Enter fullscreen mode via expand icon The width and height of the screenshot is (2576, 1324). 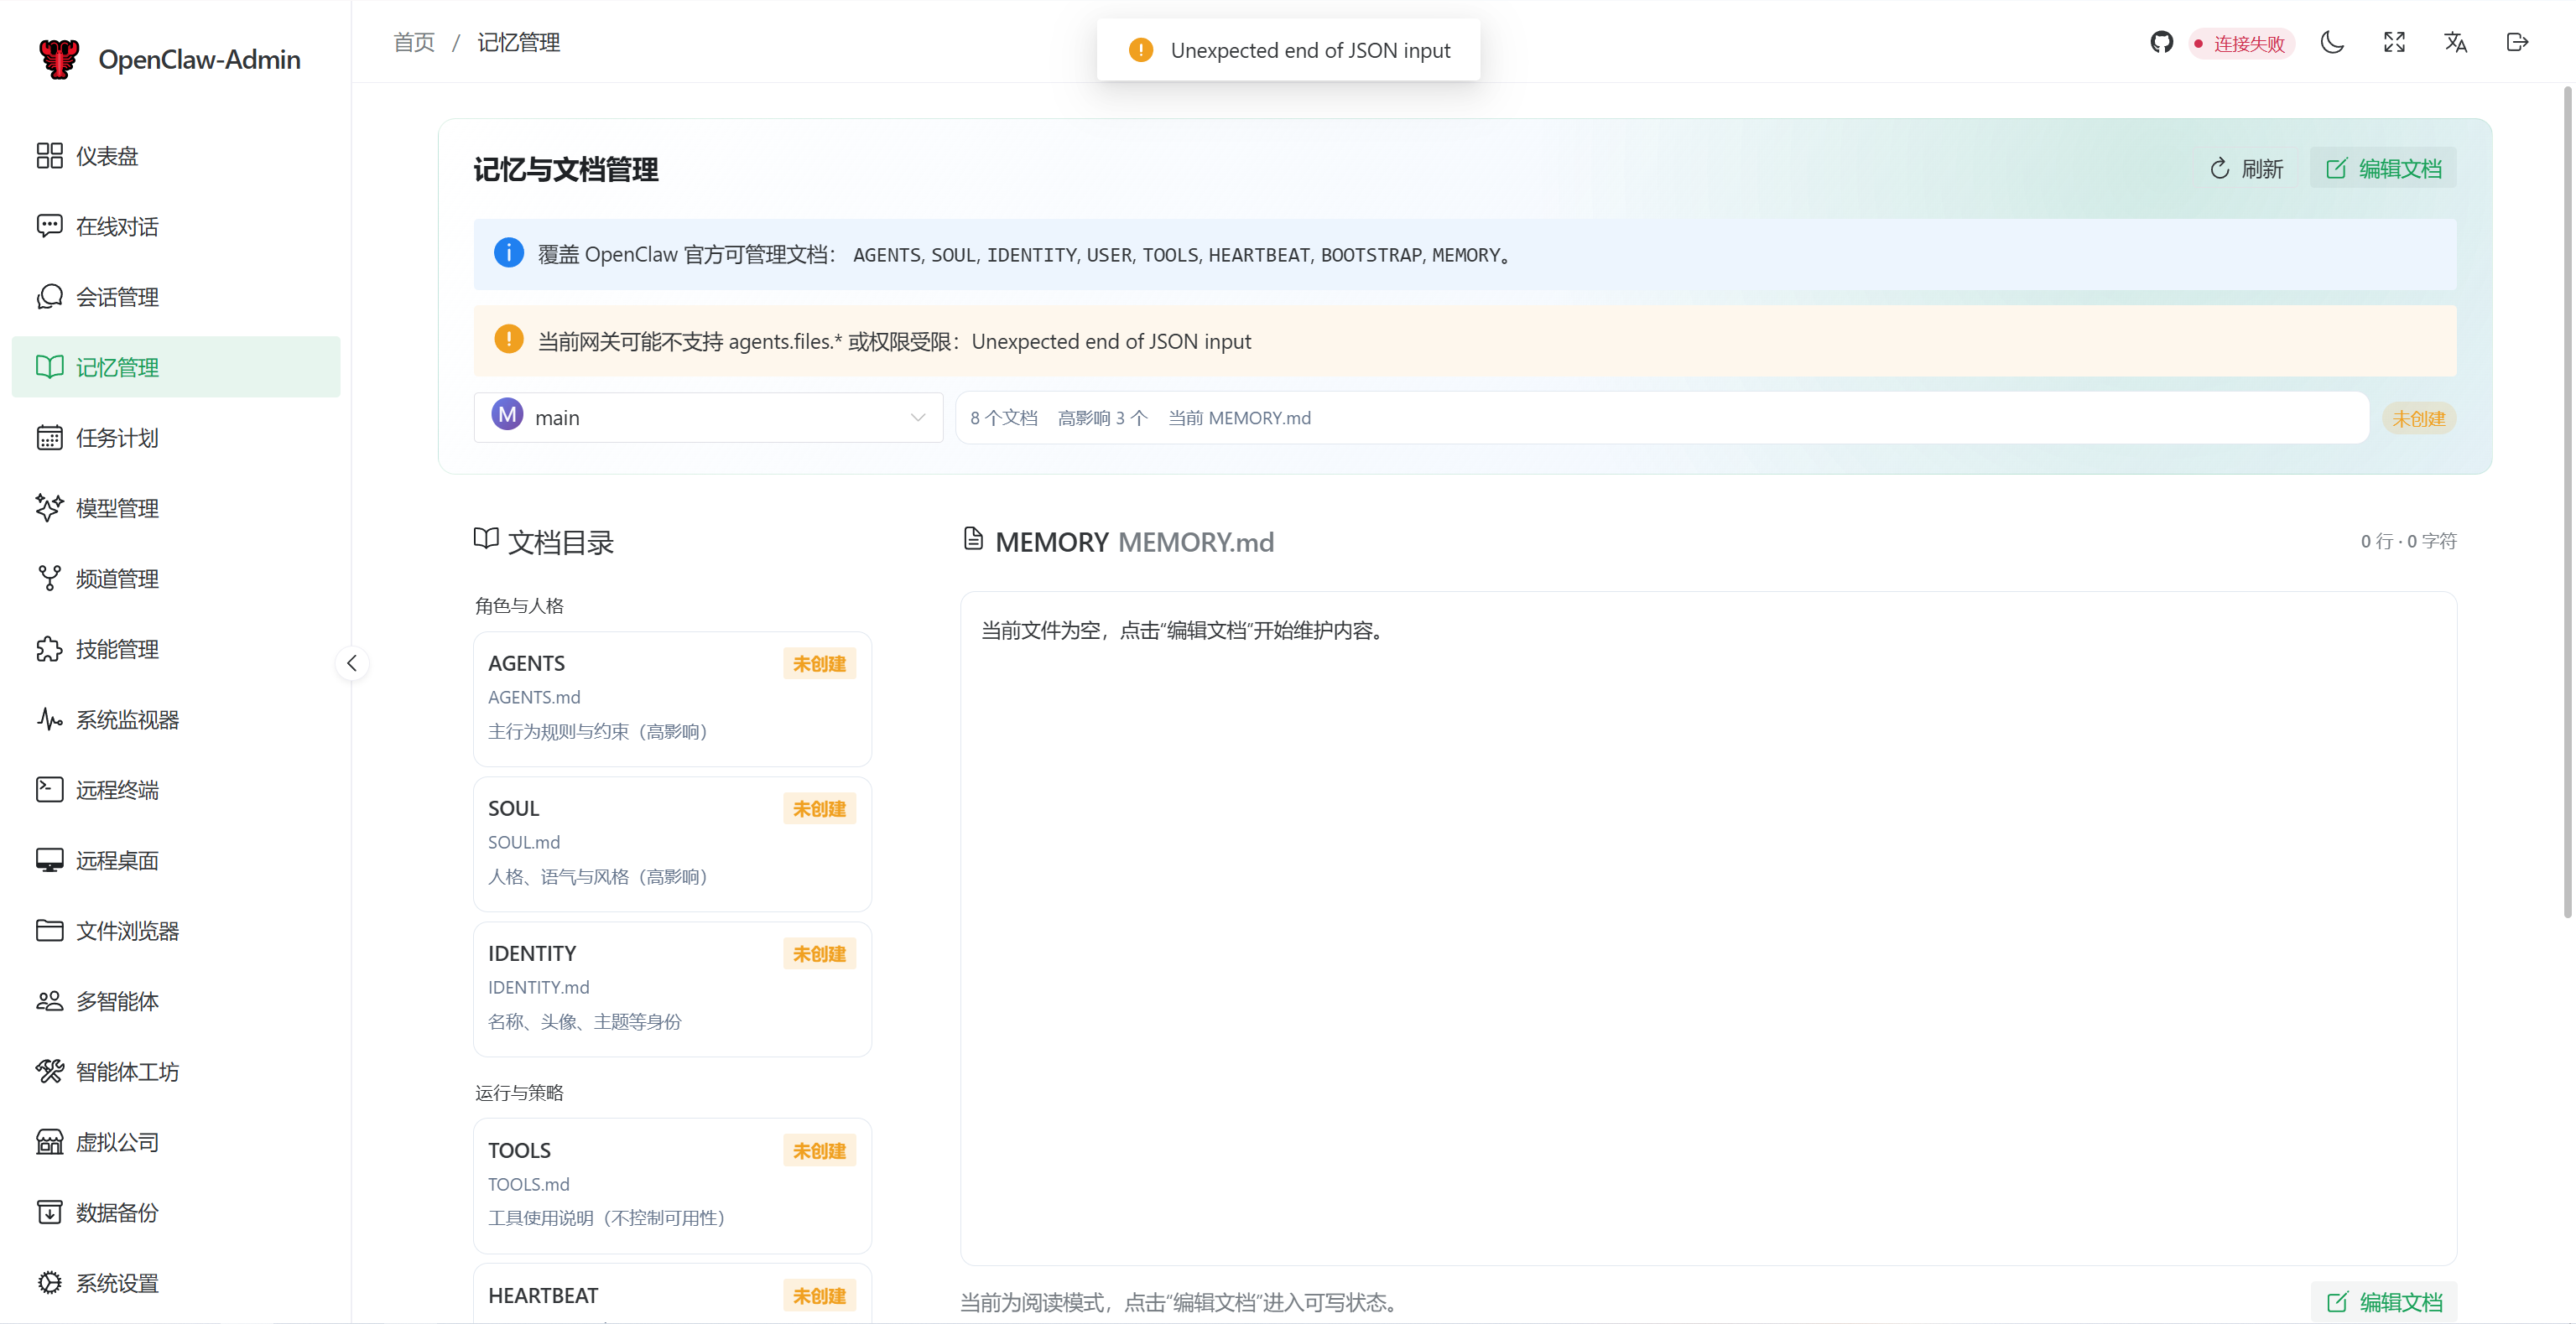click(2394, 42)
